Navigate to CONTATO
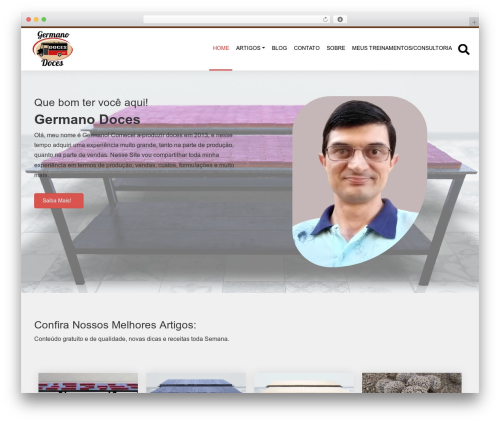Viewport: 500px width, 423px height. (x=307, y=48)
